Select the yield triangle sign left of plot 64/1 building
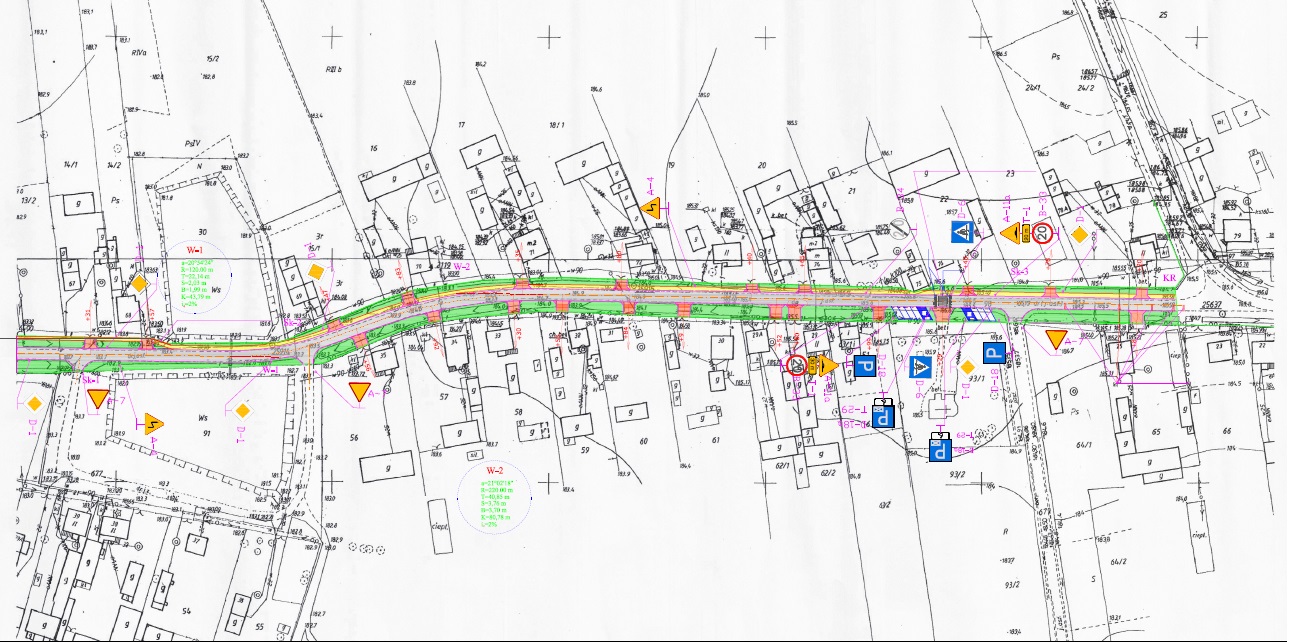The width and height of the screenshot is (1292, 642). tap(1057, 339)
